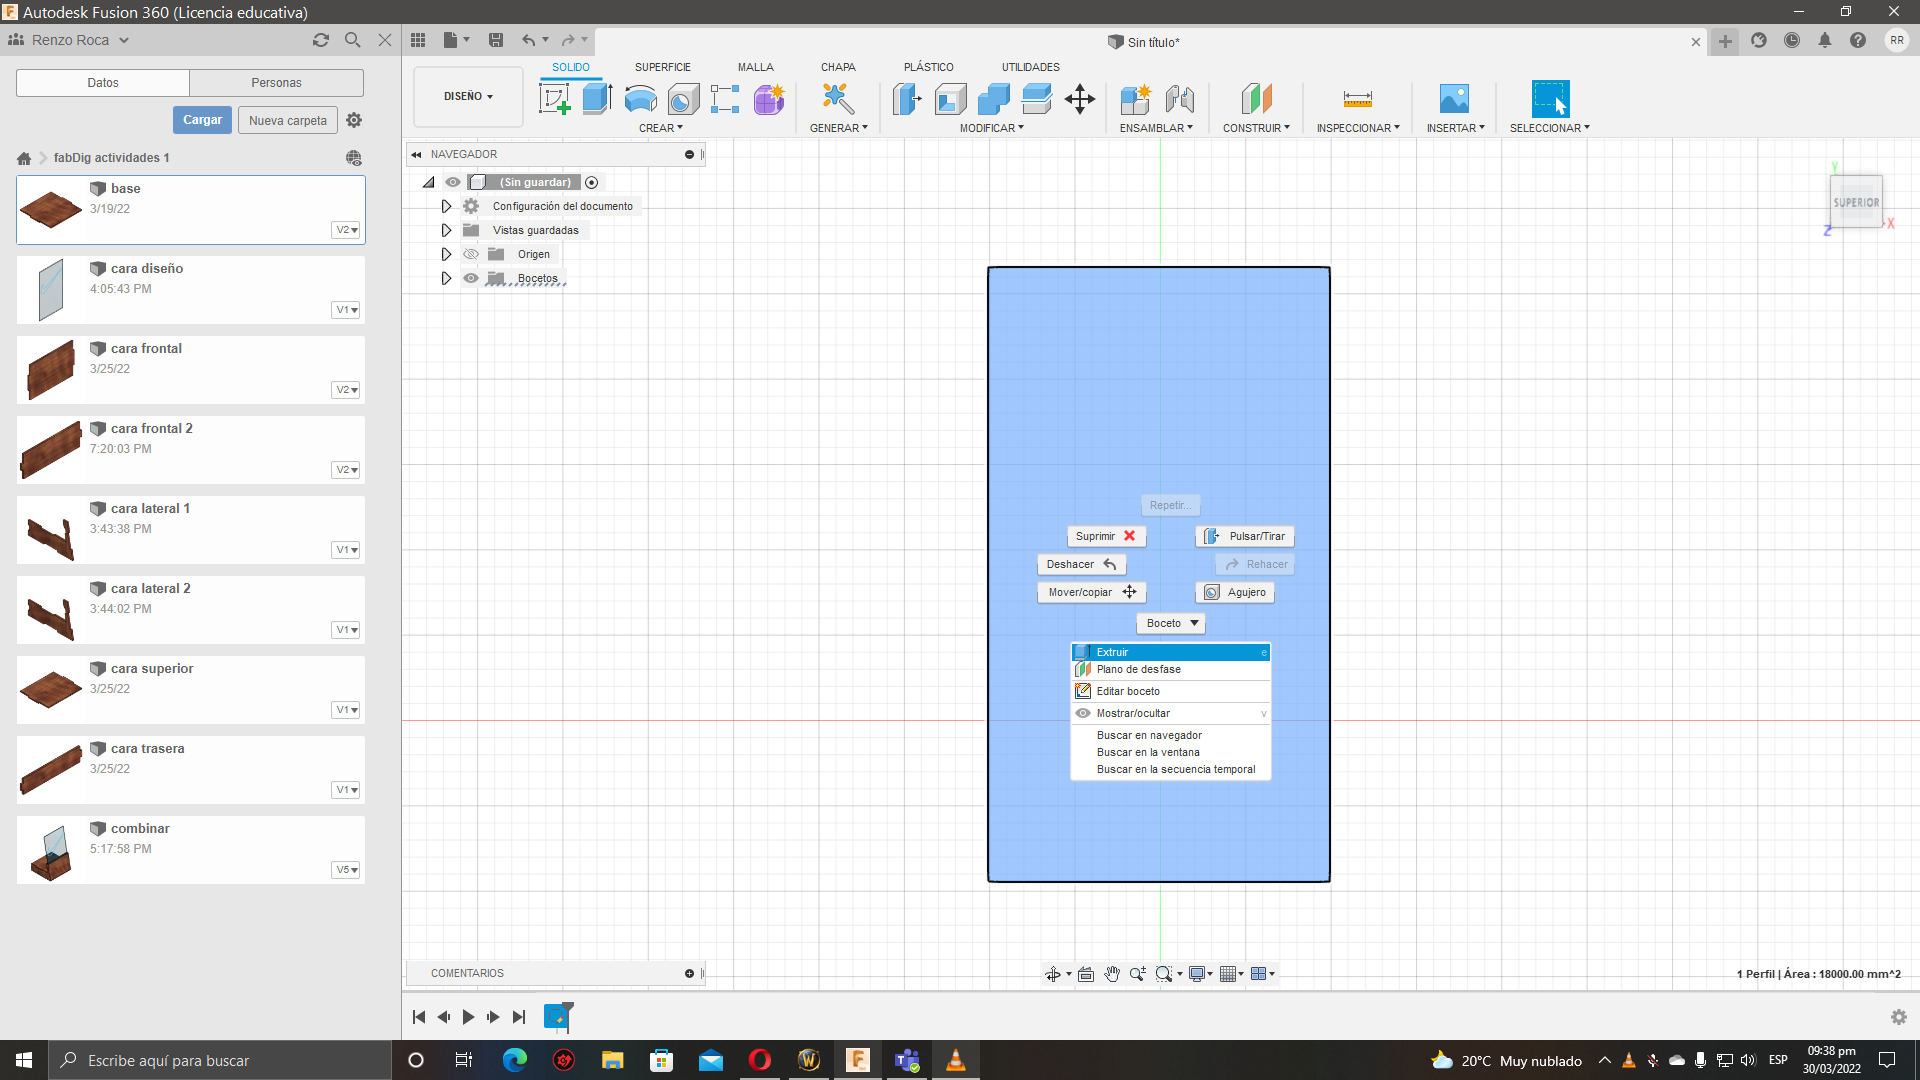Select the Revolve tool icon
The width and height of the screenshot is (1920, 1080).
640,99
